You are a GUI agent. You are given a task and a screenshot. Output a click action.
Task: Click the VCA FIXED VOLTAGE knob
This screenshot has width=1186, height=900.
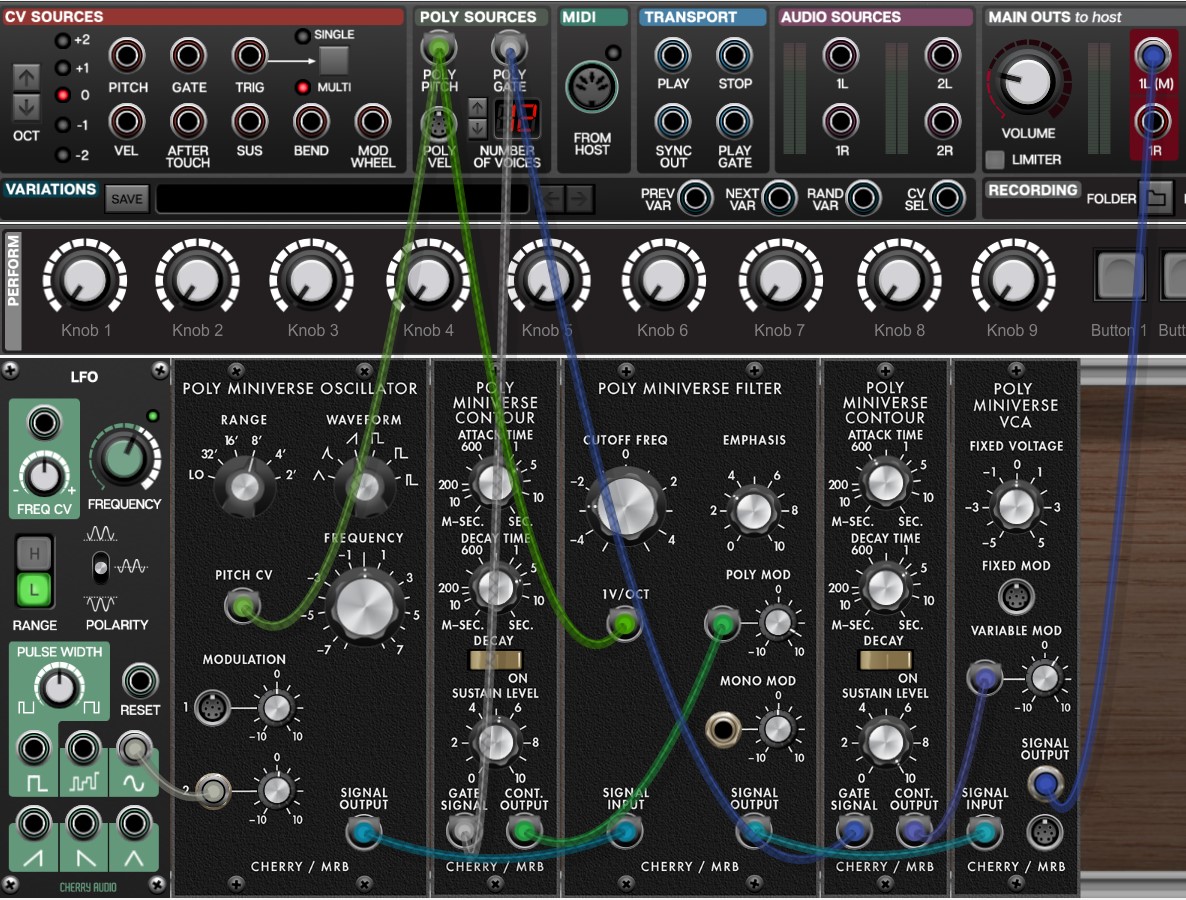1016,507
